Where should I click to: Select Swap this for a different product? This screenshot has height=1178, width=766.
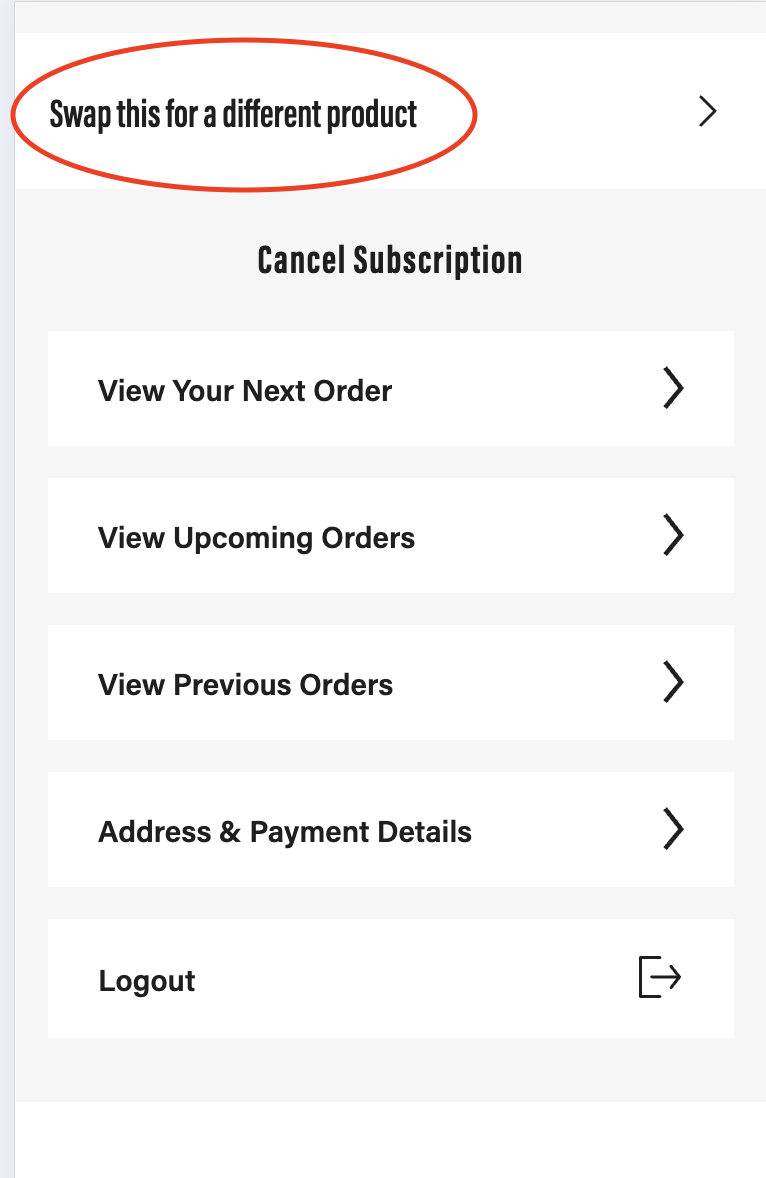(x=233, y=115)
